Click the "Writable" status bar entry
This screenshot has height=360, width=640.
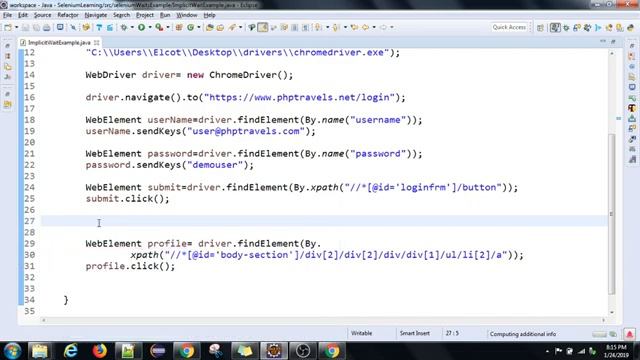[362, 333]
